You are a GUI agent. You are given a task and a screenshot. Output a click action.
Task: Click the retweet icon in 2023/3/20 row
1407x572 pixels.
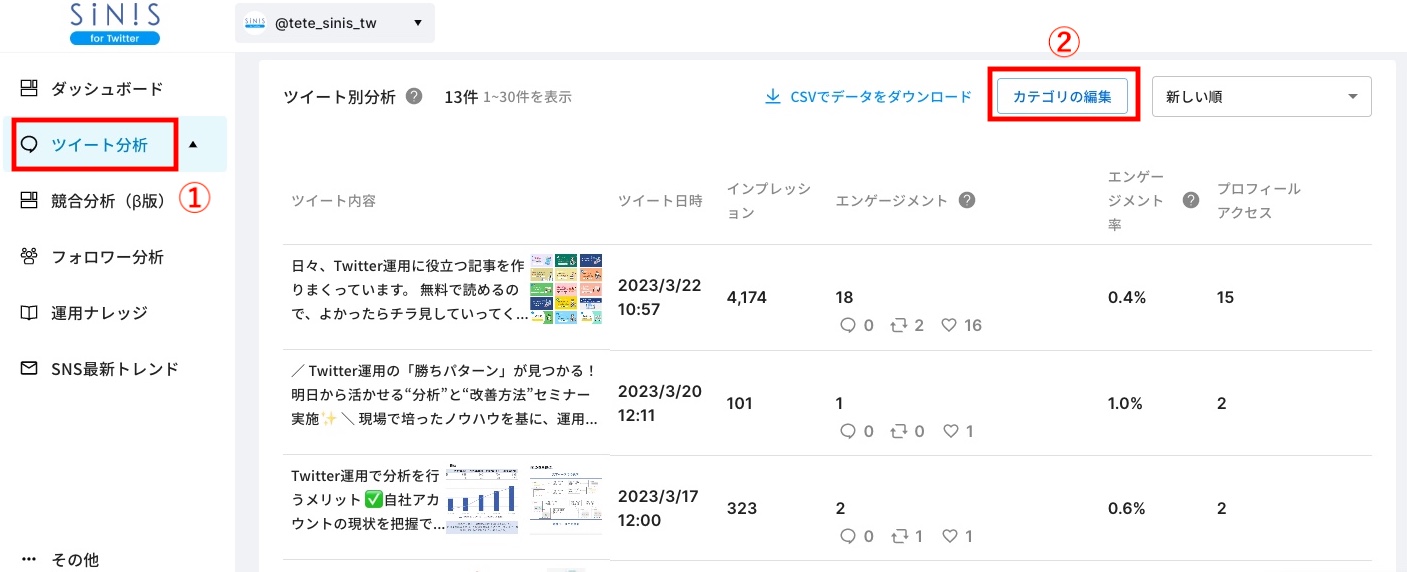(898, 431)
